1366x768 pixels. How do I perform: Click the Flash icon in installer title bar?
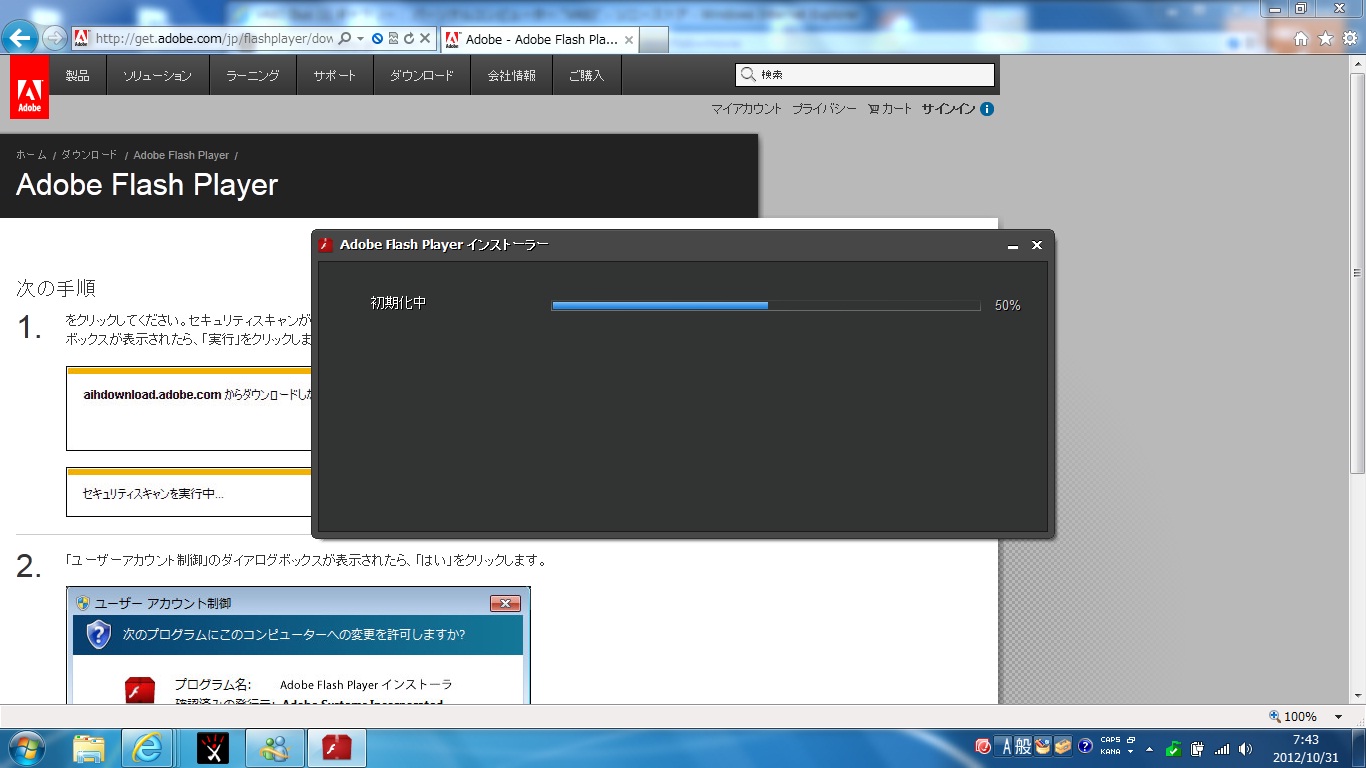[x=326, y=245]
